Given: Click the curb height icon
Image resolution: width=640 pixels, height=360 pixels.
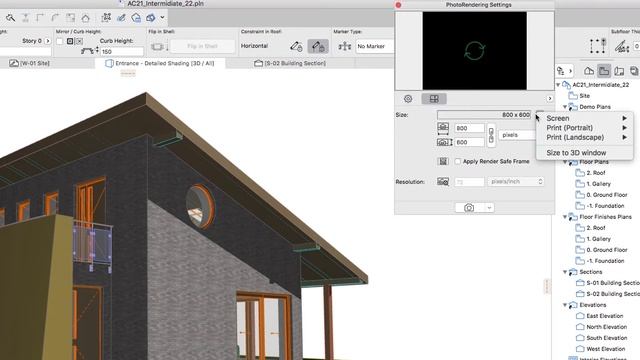Looking at the screenshot, I should [x=89, y=51].
